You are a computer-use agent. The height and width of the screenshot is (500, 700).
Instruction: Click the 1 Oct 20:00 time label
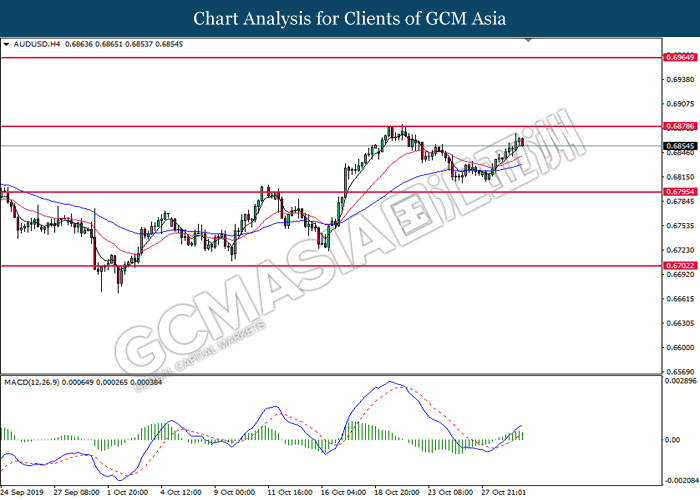coord(128,492)
